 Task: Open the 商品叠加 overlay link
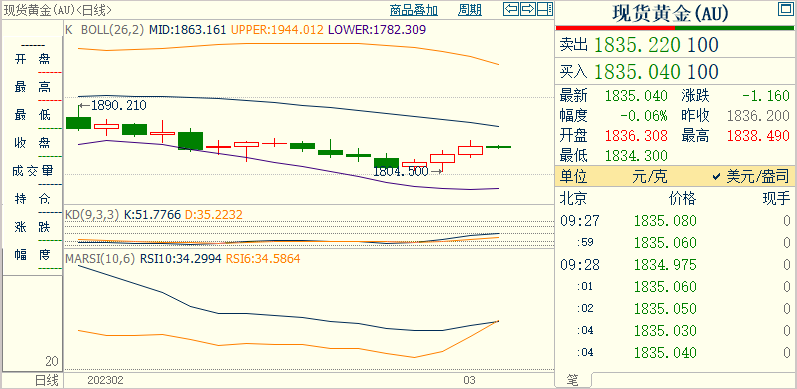point(414,10)
